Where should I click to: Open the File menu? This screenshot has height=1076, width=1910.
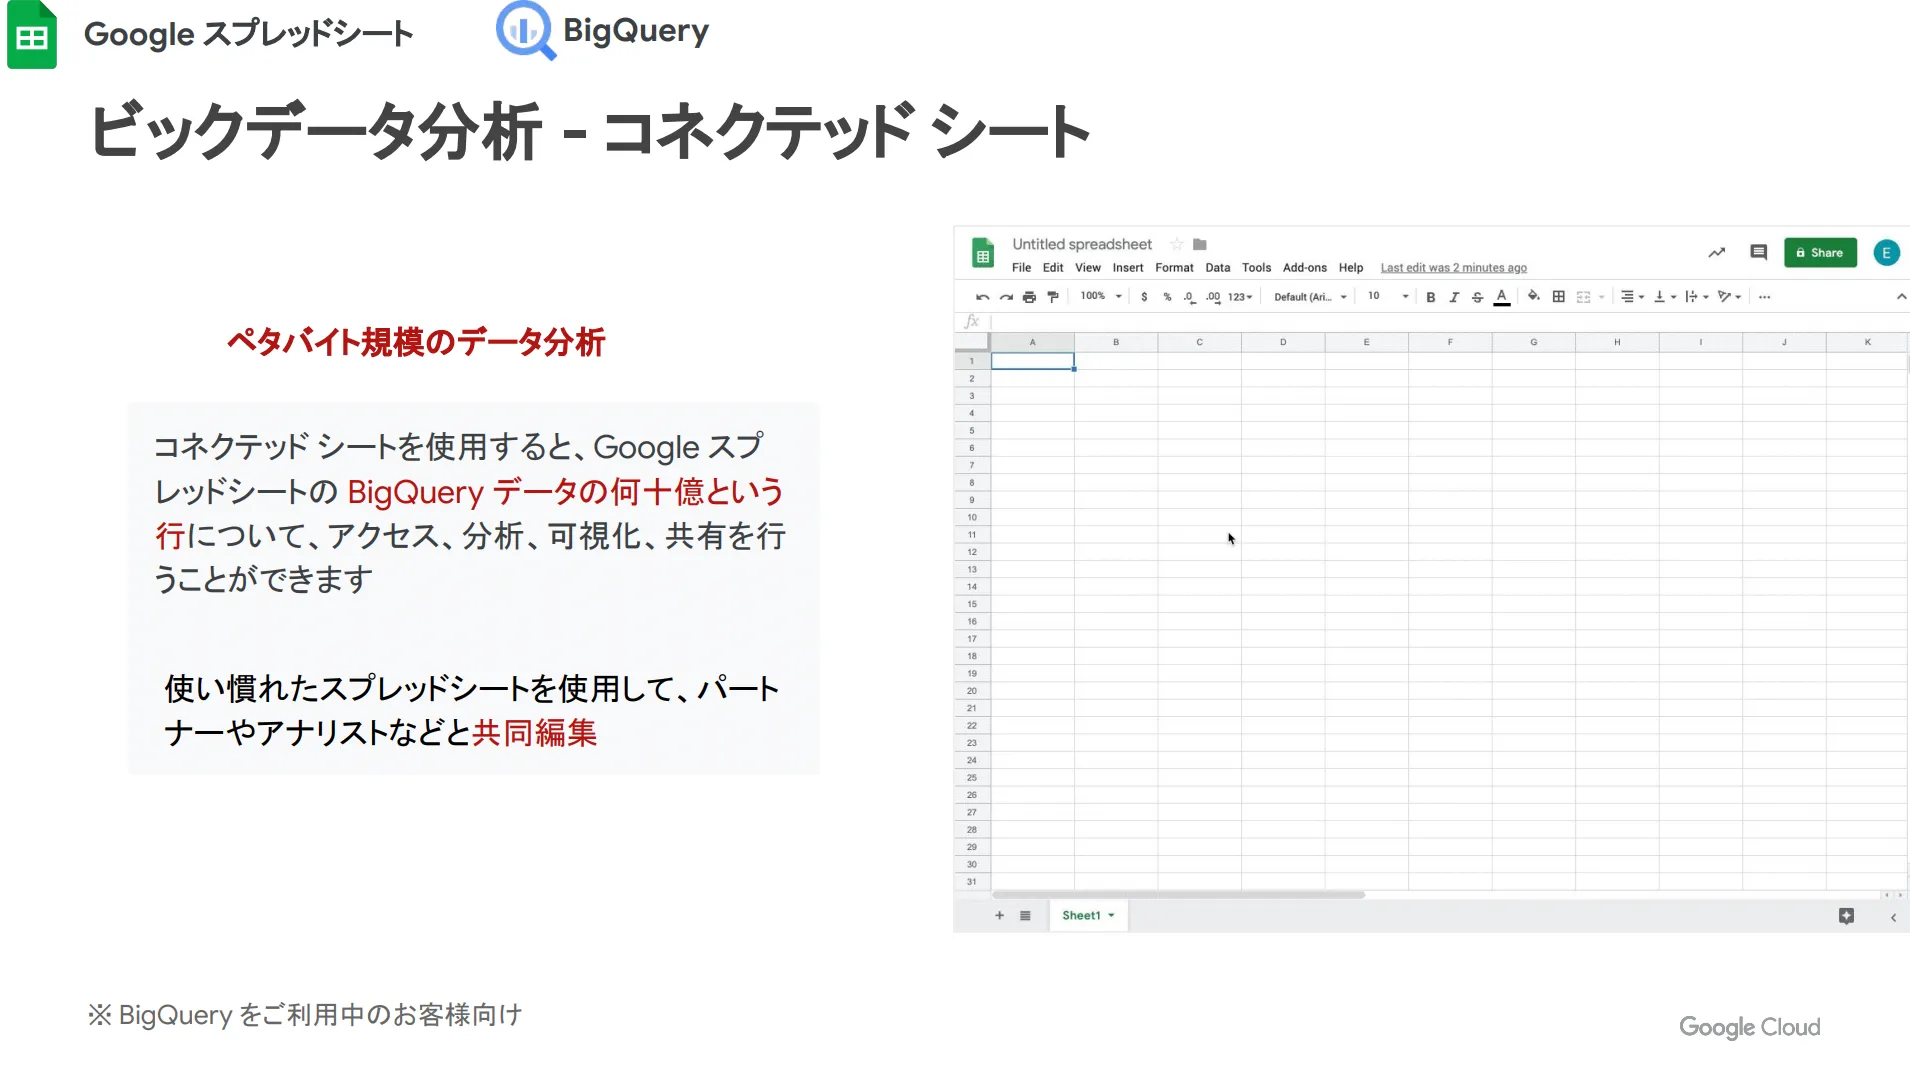(1021, 268)
